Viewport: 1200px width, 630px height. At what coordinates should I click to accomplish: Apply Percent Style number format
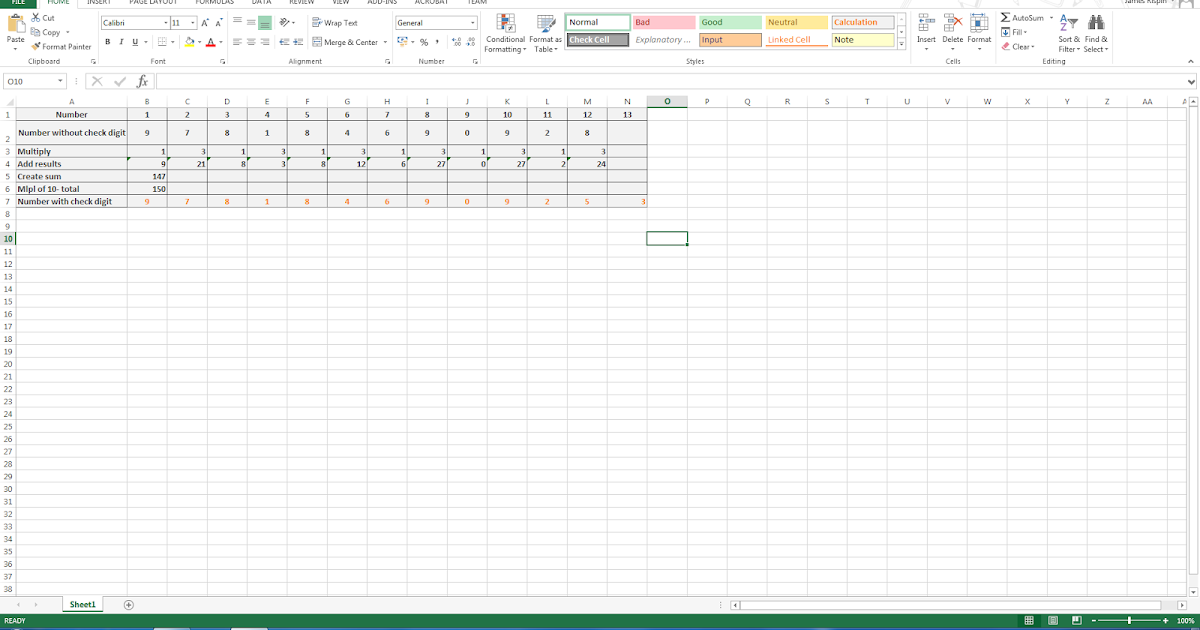(x=424, y=42)
